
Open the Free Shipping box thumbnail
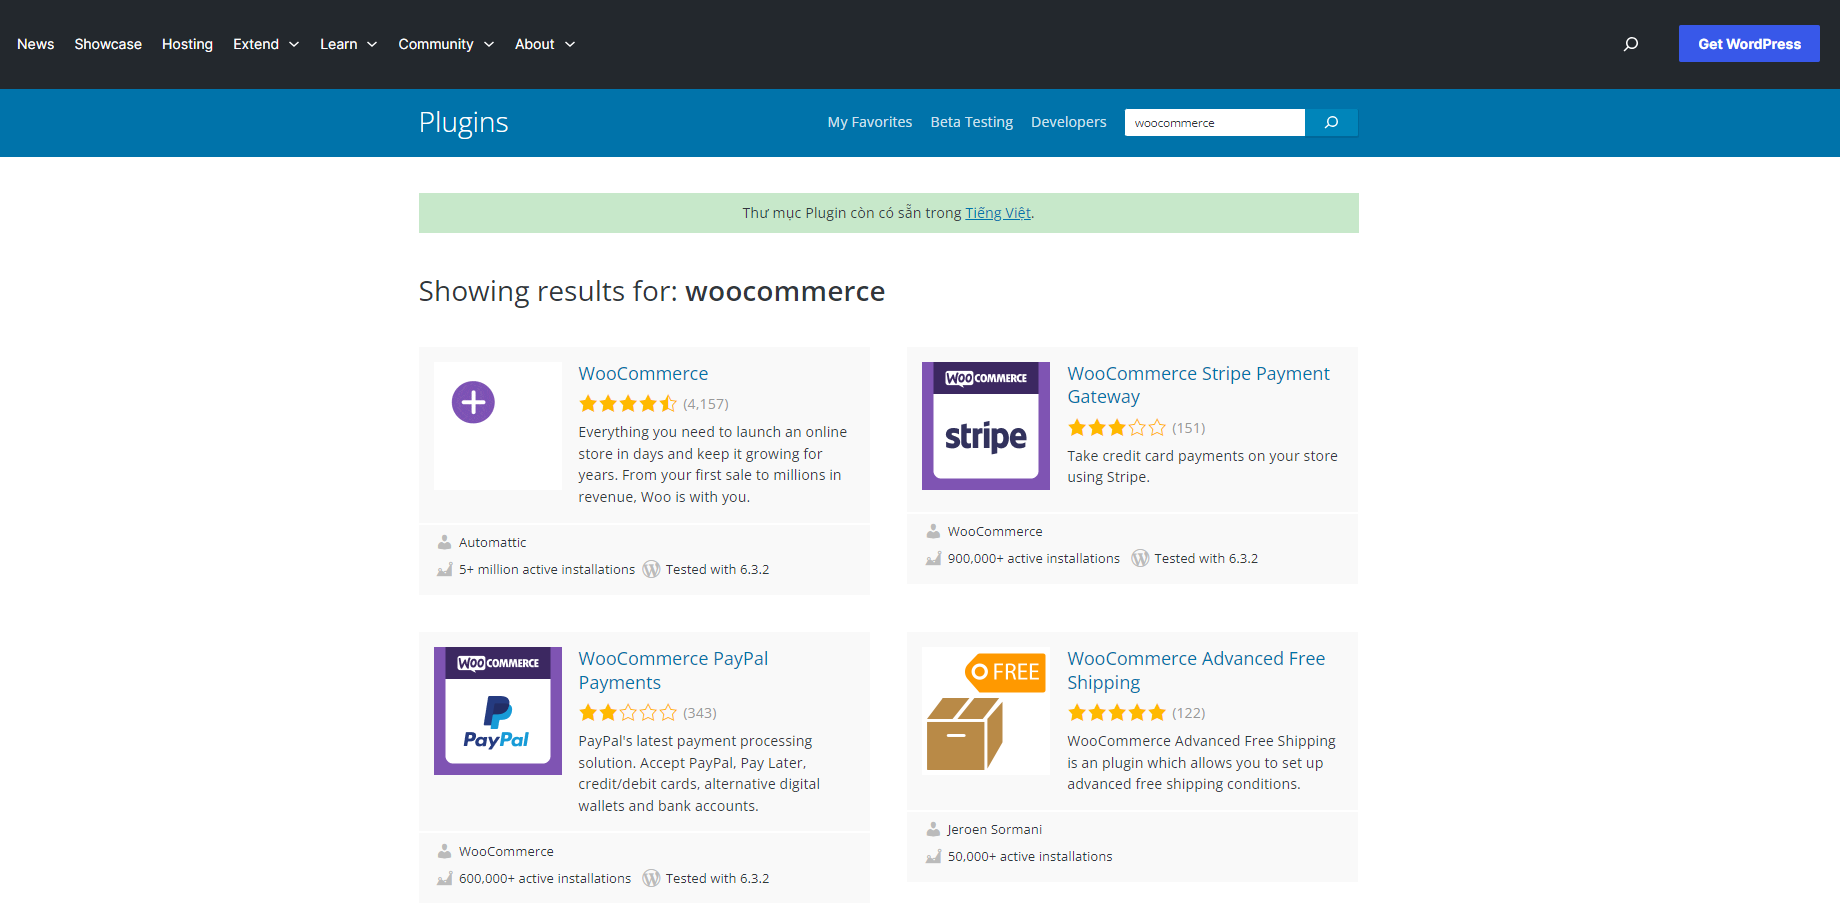[986, 711]
